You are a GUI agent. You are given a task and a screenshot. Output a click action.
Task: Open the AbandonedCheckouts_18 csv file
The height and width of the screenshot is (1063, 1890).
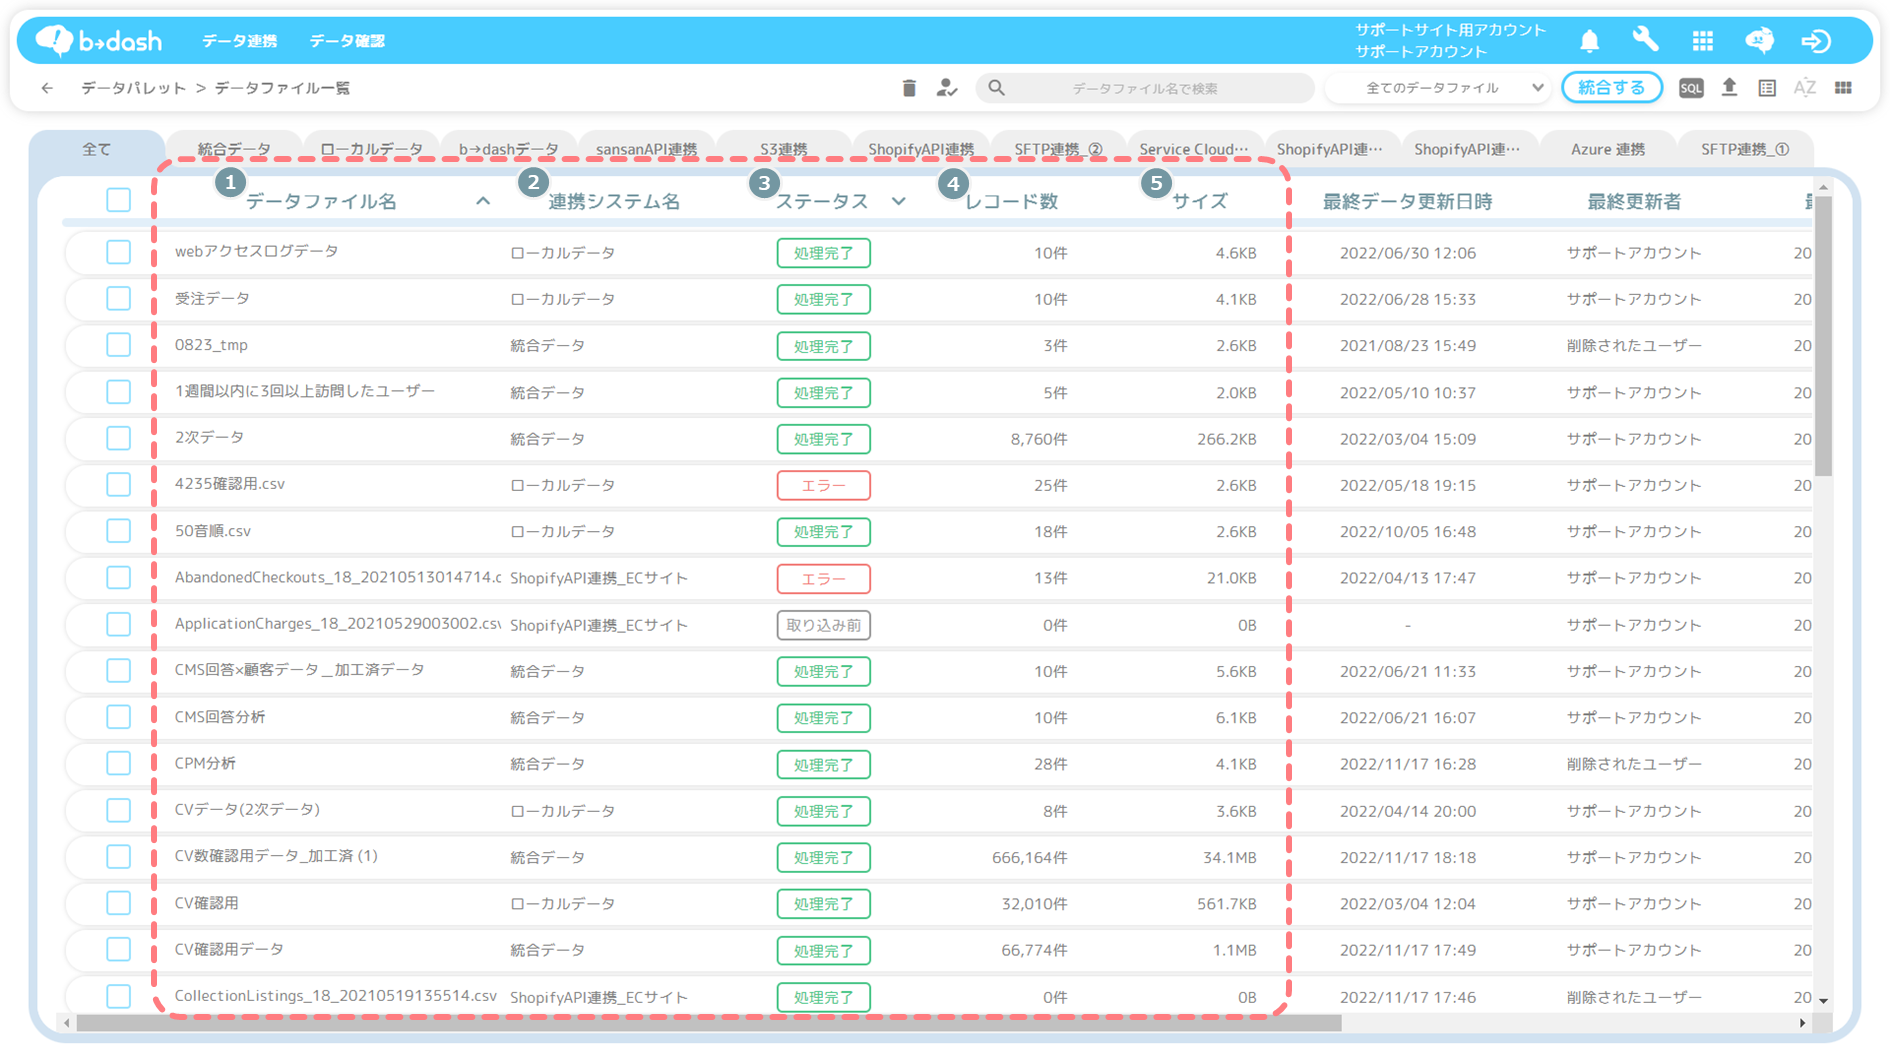click(338, 577)
